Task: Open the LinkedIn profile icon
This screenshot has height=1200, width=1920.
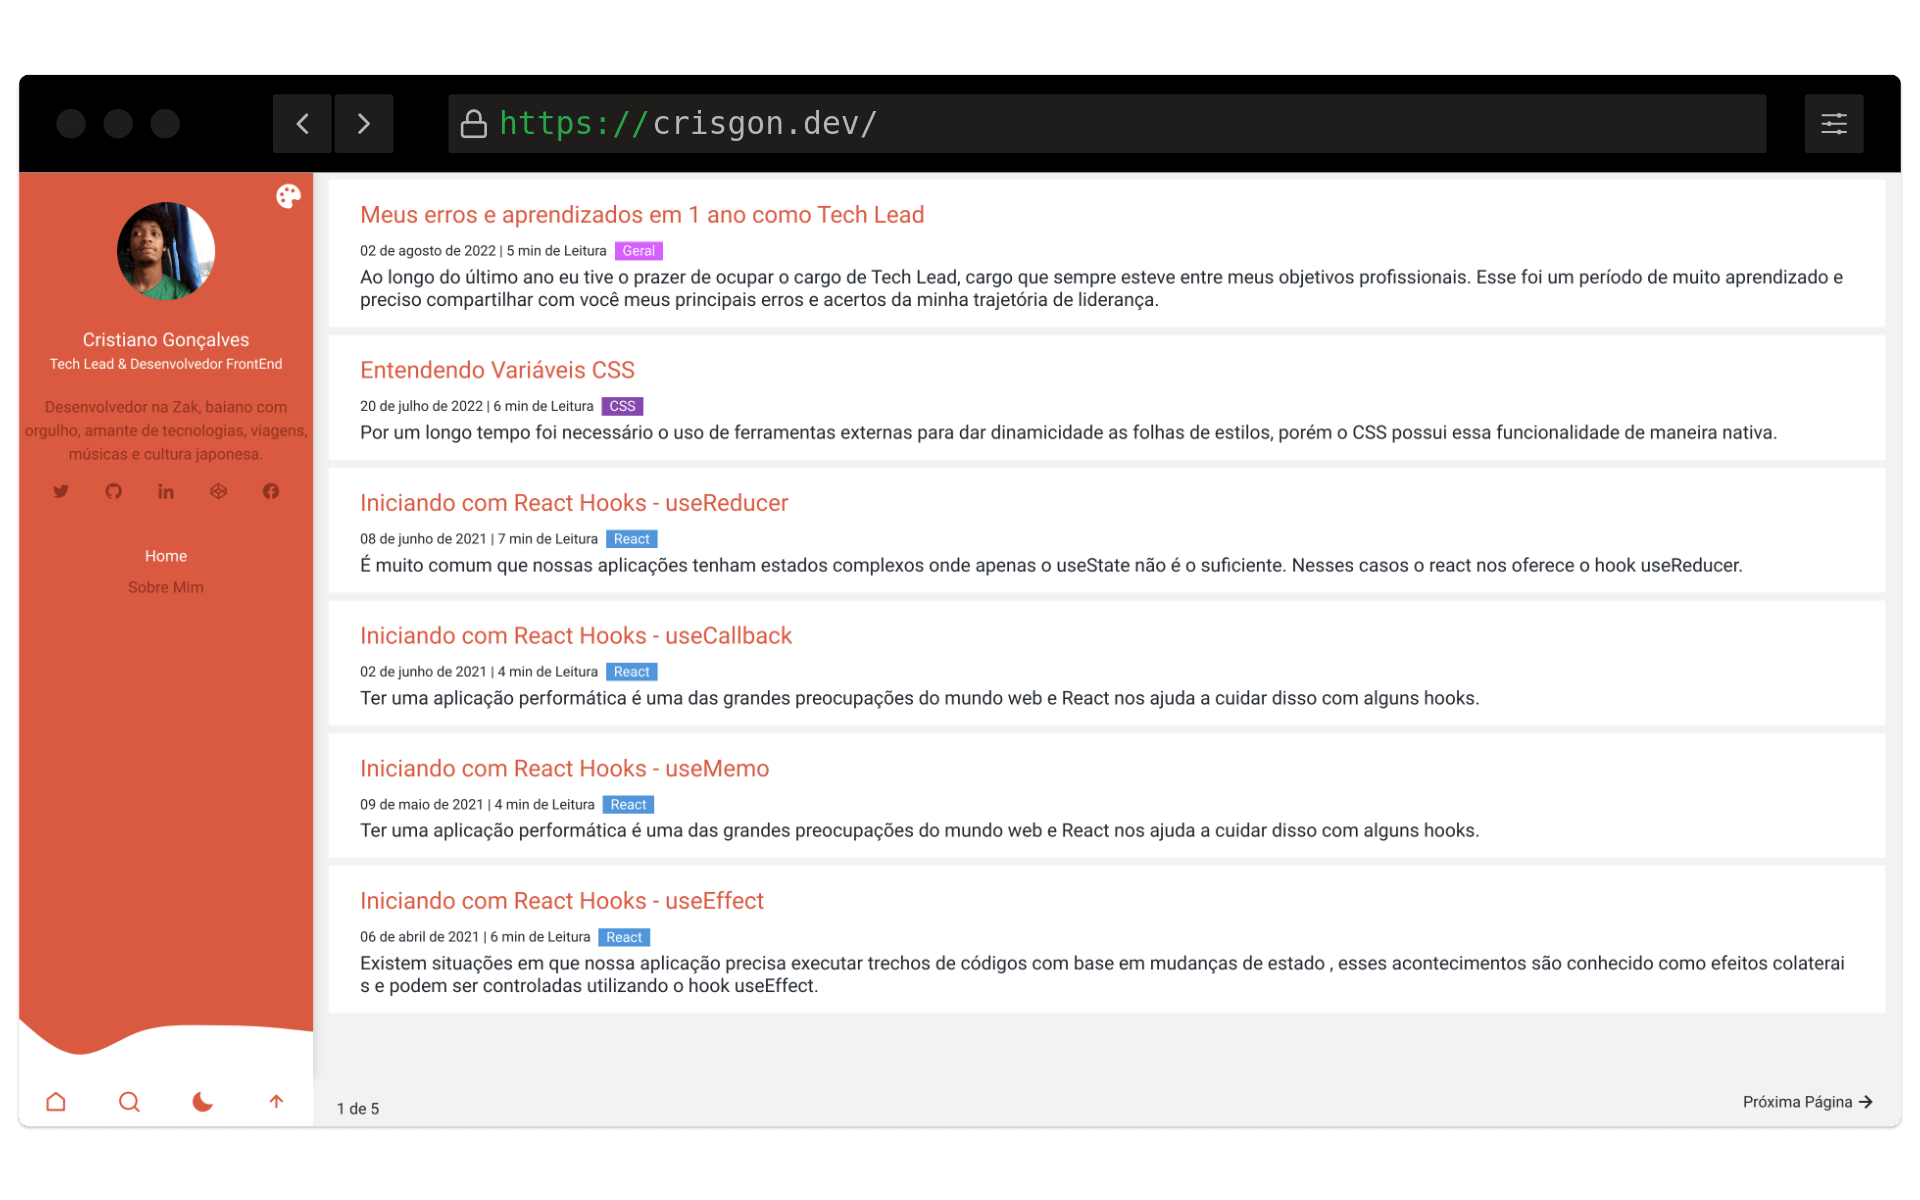Action: click(166, 491)
